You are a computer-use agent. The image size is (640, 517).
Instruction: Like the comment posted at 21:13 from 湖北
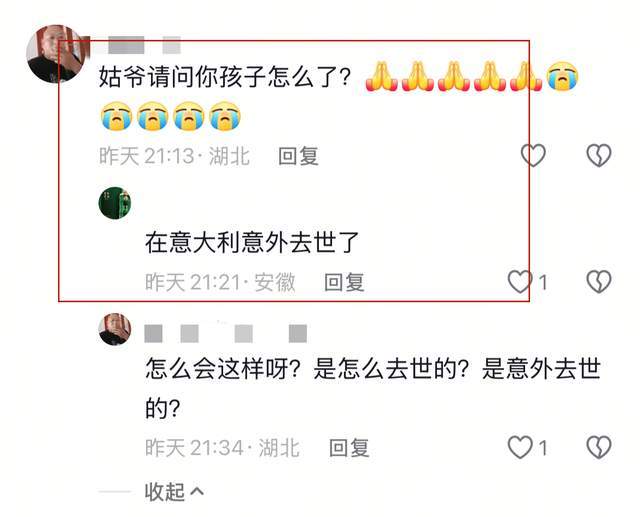(533, 155)
